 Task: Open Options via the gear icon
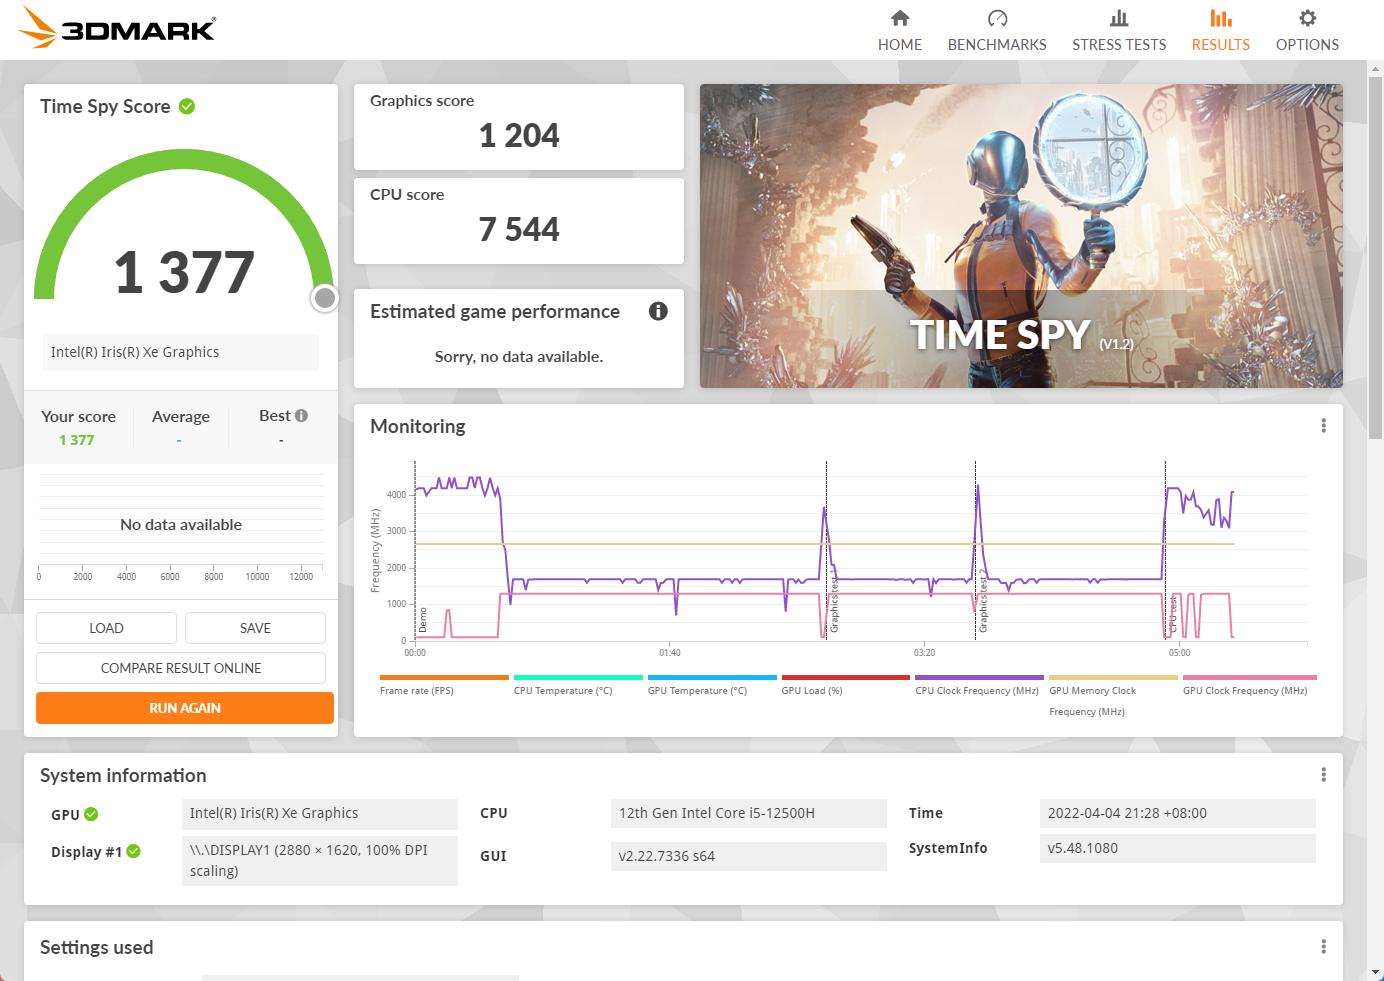pos(1306,18)
